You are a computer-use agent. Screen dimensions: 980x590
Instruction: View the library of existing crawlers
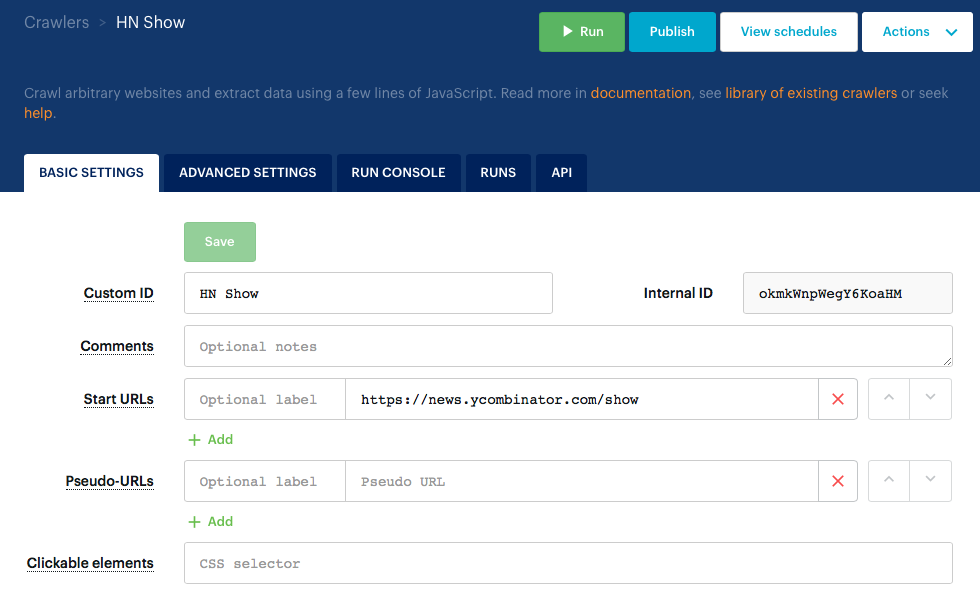click(x=811, y=92)
